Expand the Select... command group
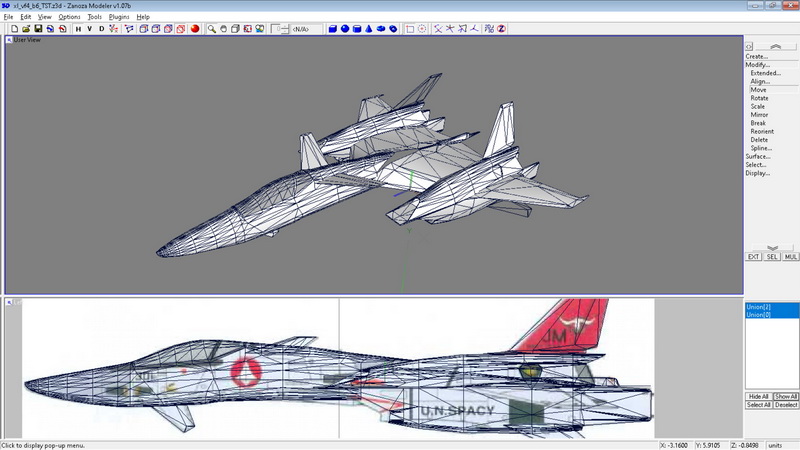The height and width of the screenshot is (450, 800). (756, 165)
